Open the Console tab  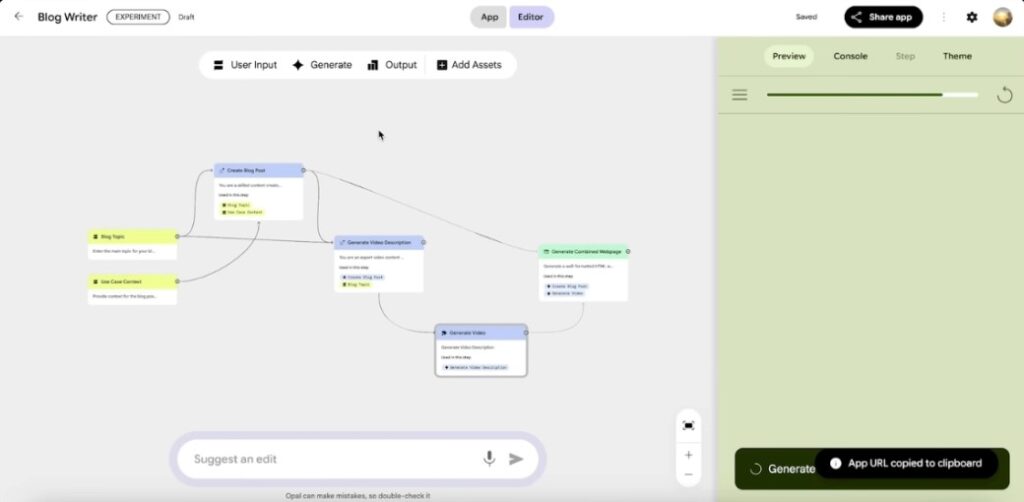click(x=850, y=56)
